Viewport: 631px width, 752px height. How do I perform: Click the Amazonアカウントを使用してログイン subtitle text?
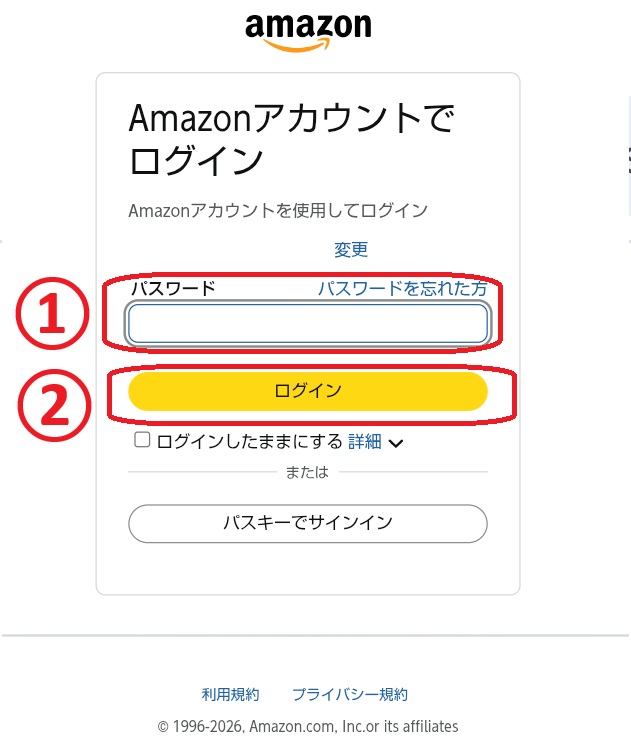click(x=278, y=210)
